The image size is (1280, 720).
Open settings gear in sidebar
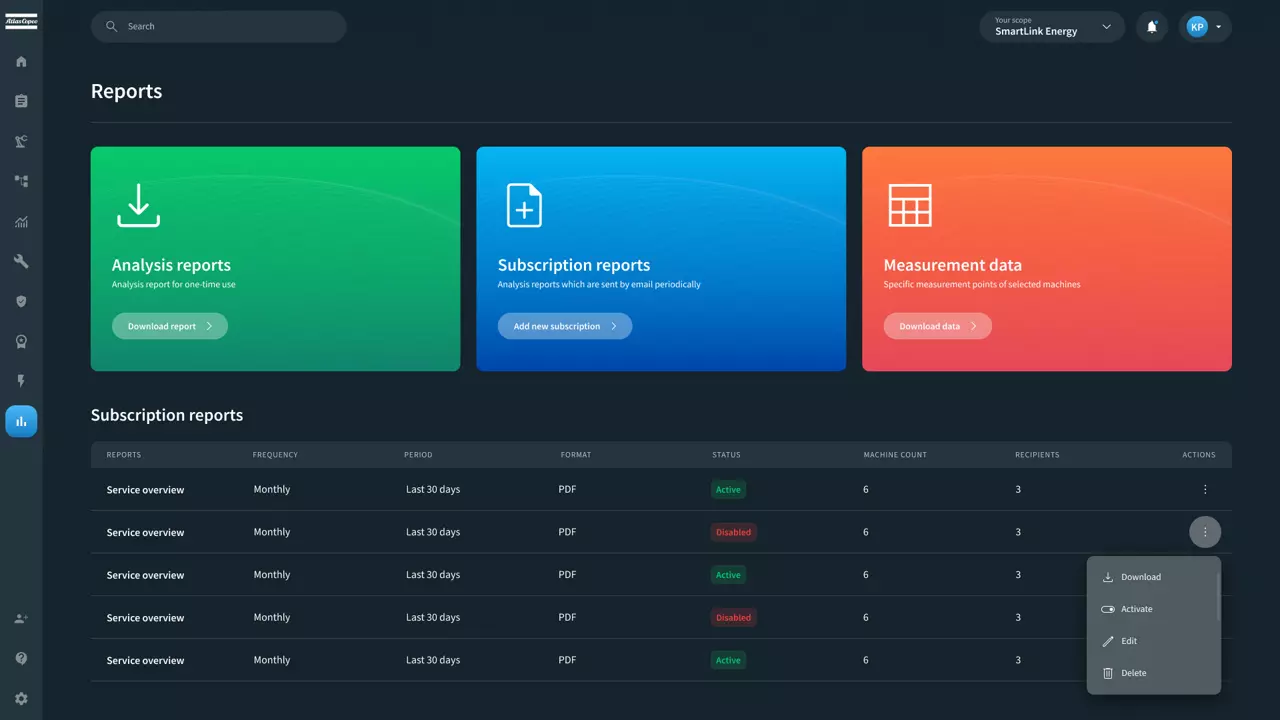coord(21,699)
